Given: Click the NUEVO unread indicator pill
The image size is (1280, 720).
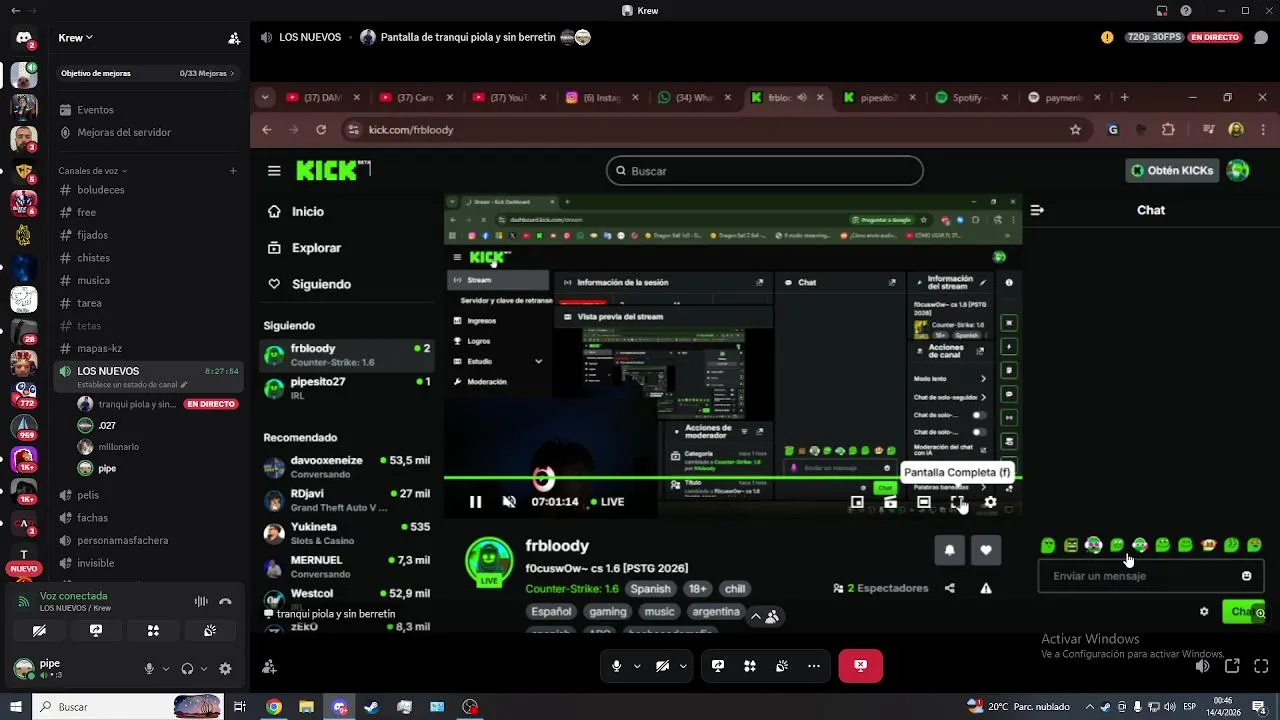Looking at the screenshot, I should 24,569.
